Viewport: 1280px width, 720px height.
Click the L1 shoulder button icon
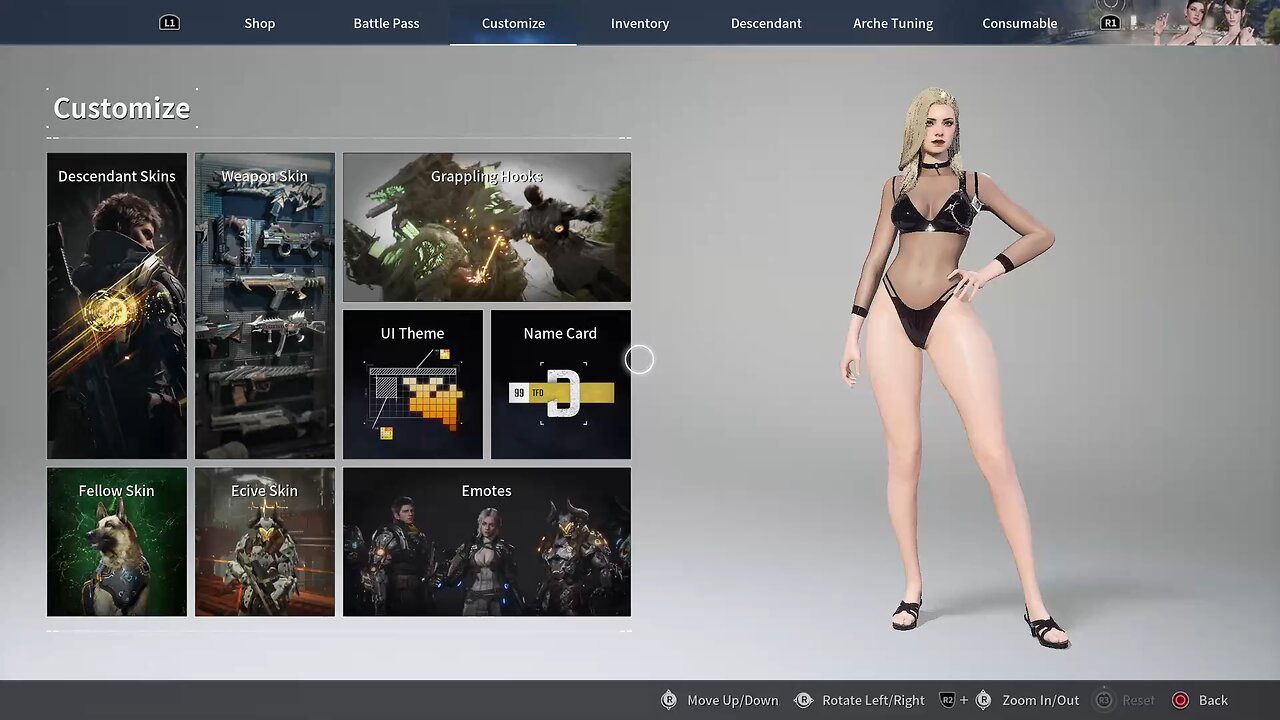click(170, 22)
